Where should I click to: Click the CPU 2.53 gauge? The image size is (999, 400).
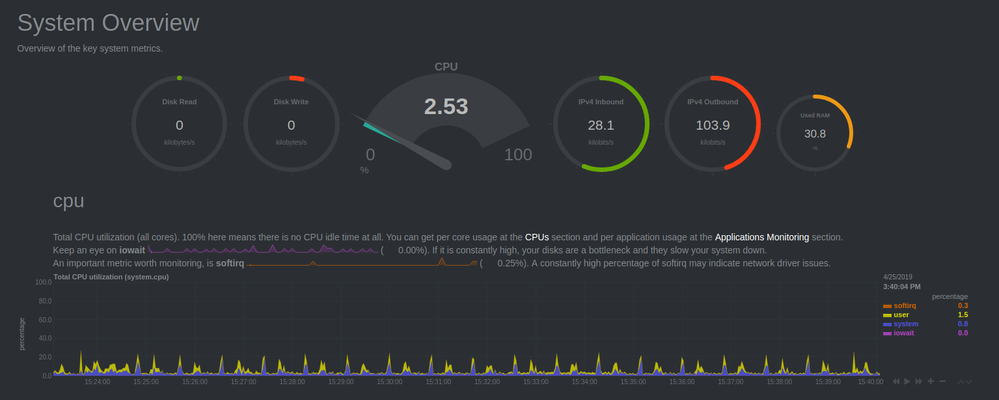[446, 118]
